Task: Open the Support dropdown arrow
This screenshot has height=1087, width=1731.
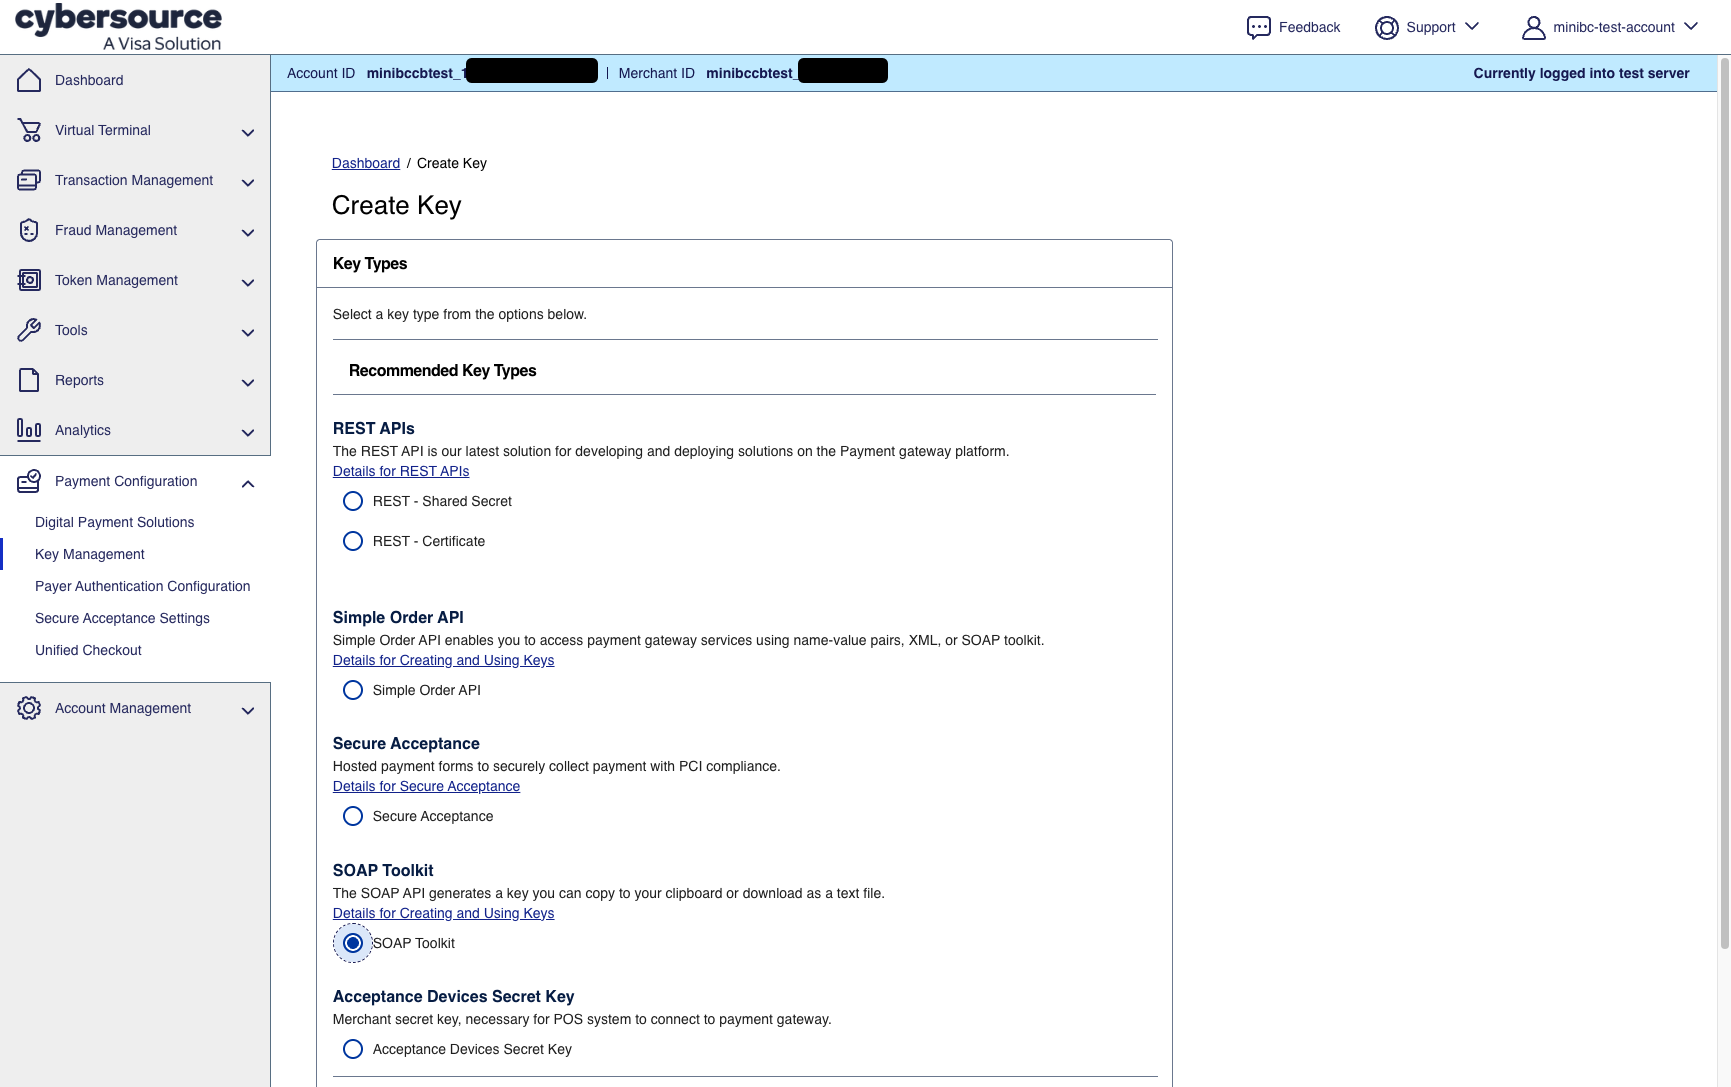Action: tap(1472, 26)
